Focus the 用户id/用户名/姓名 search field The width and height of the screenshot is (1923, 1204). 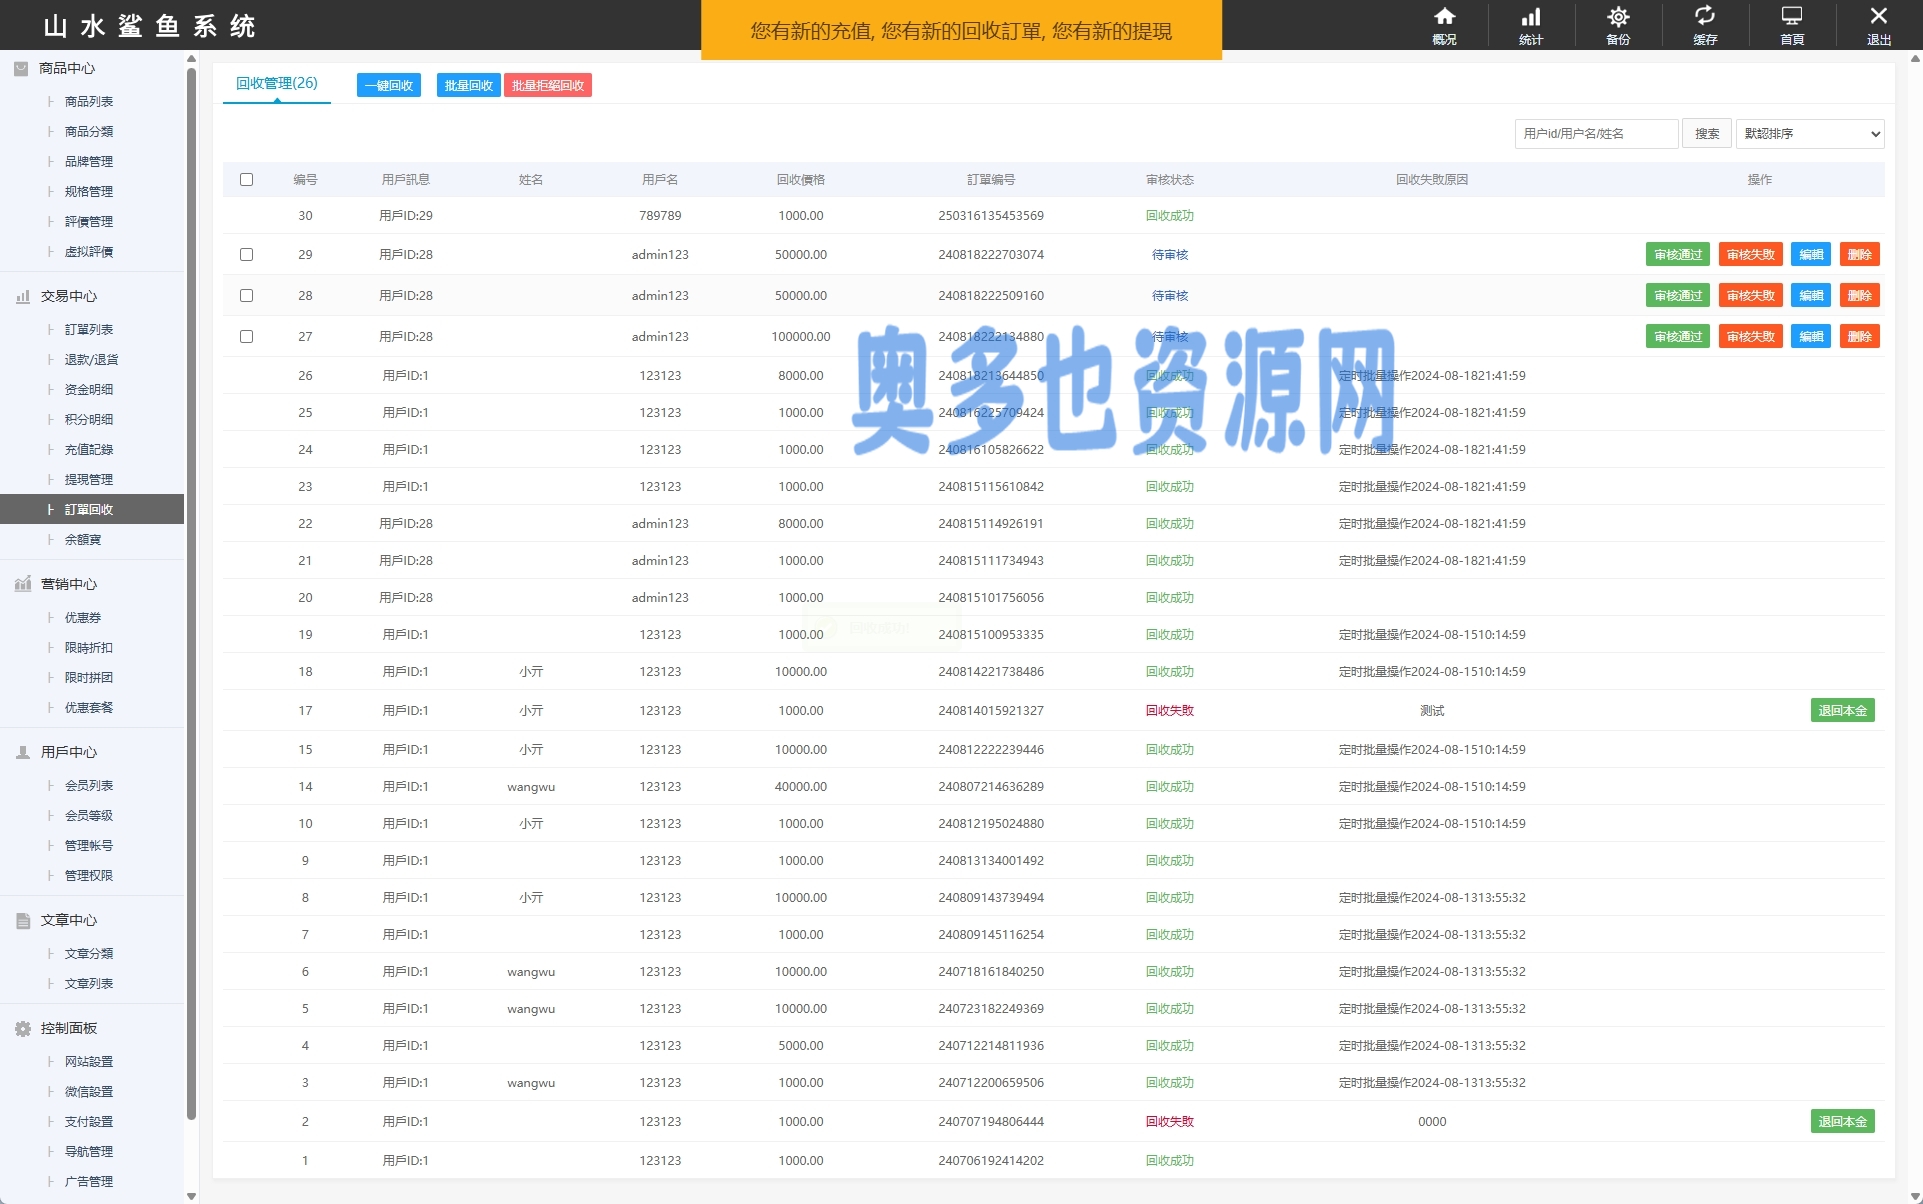[x=1595, y=134]
